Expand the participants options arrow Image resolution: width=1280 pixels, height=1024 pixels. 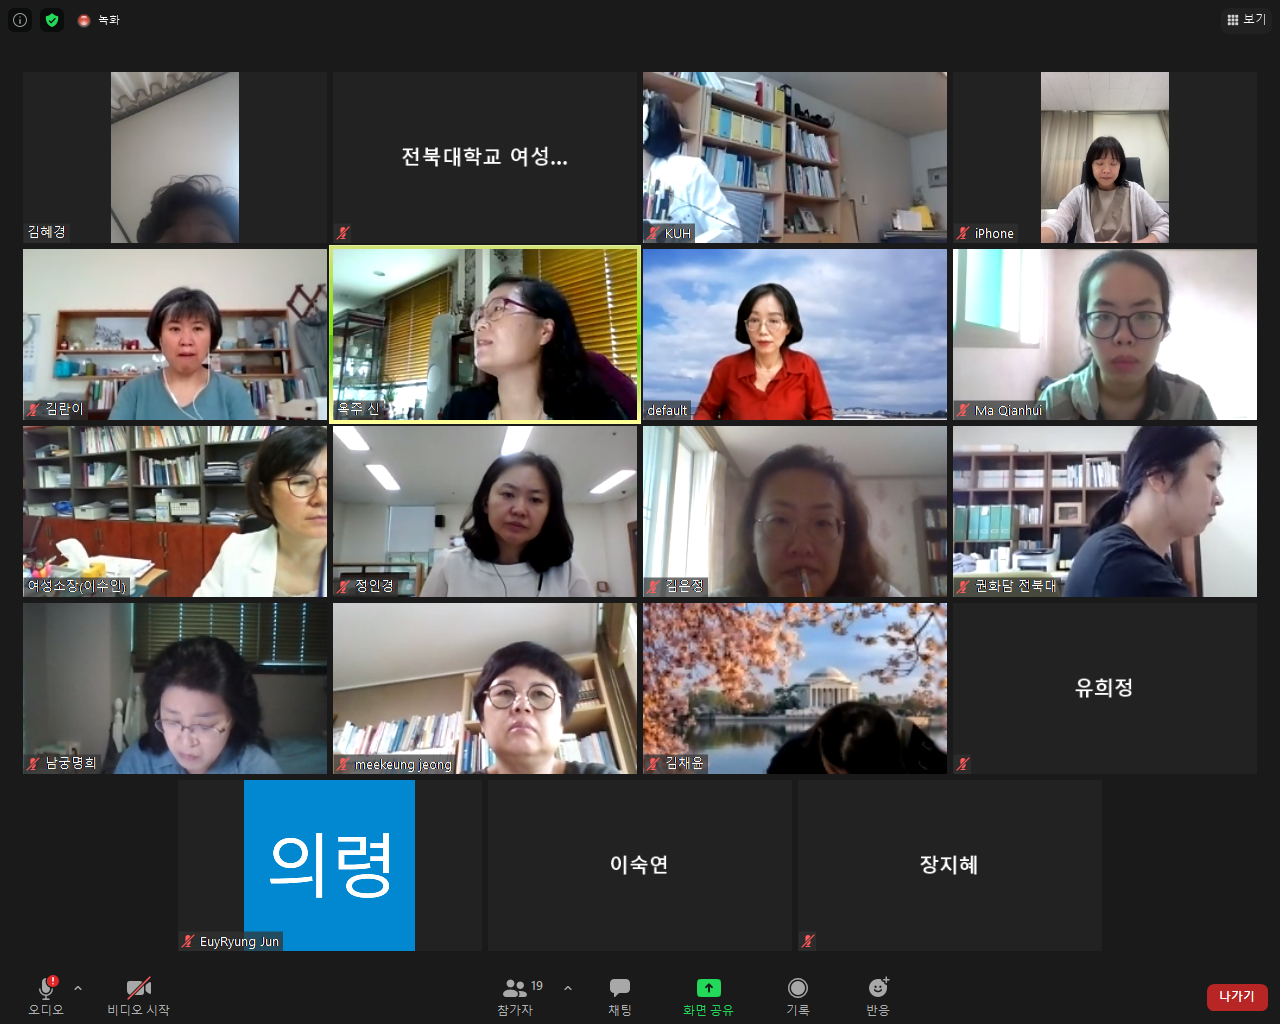[568, 988]
